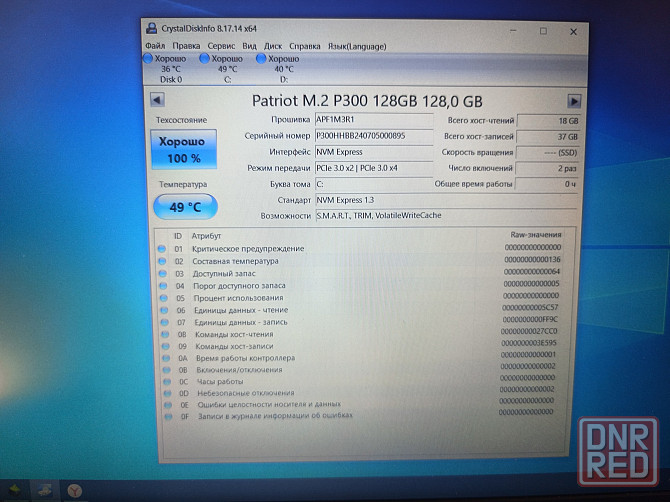The height and width of the screenshot is (502, 670).
Task: Click the standard field NVM Express 1.3
Action: coord(446,200)
